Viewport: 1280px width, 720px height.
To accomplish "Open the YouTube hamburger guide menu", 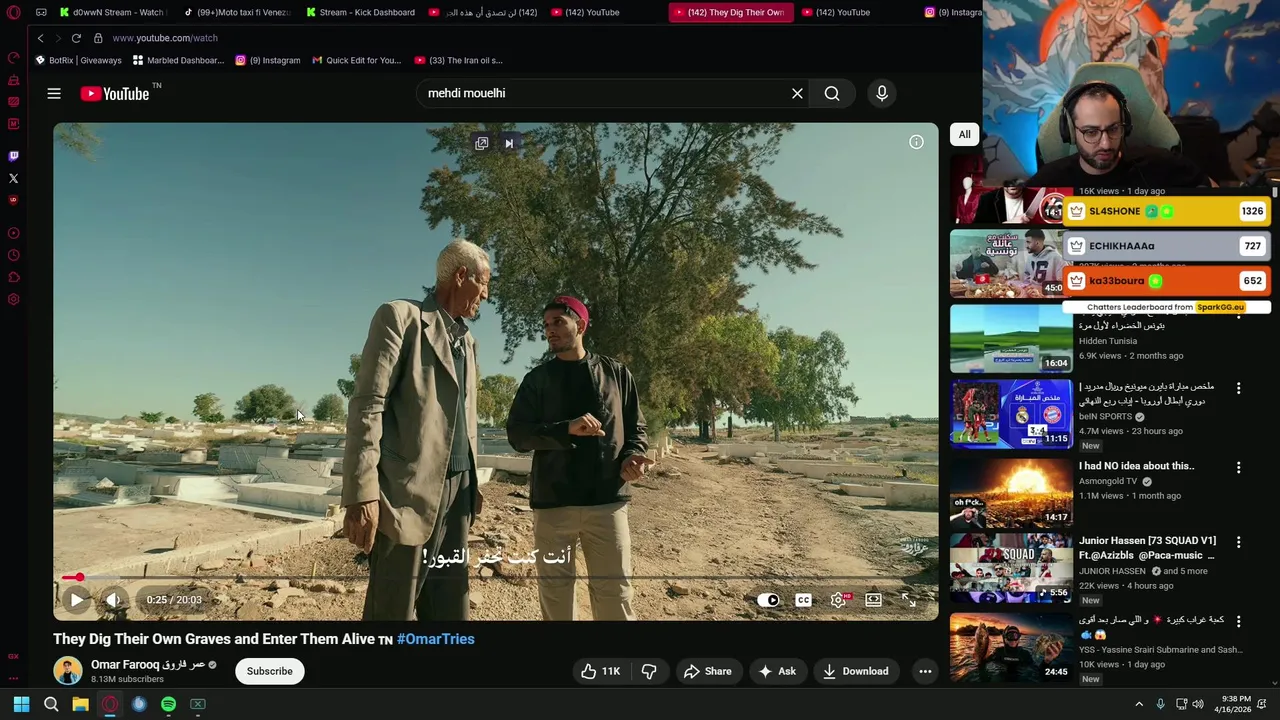I will [x=54, y=93].
